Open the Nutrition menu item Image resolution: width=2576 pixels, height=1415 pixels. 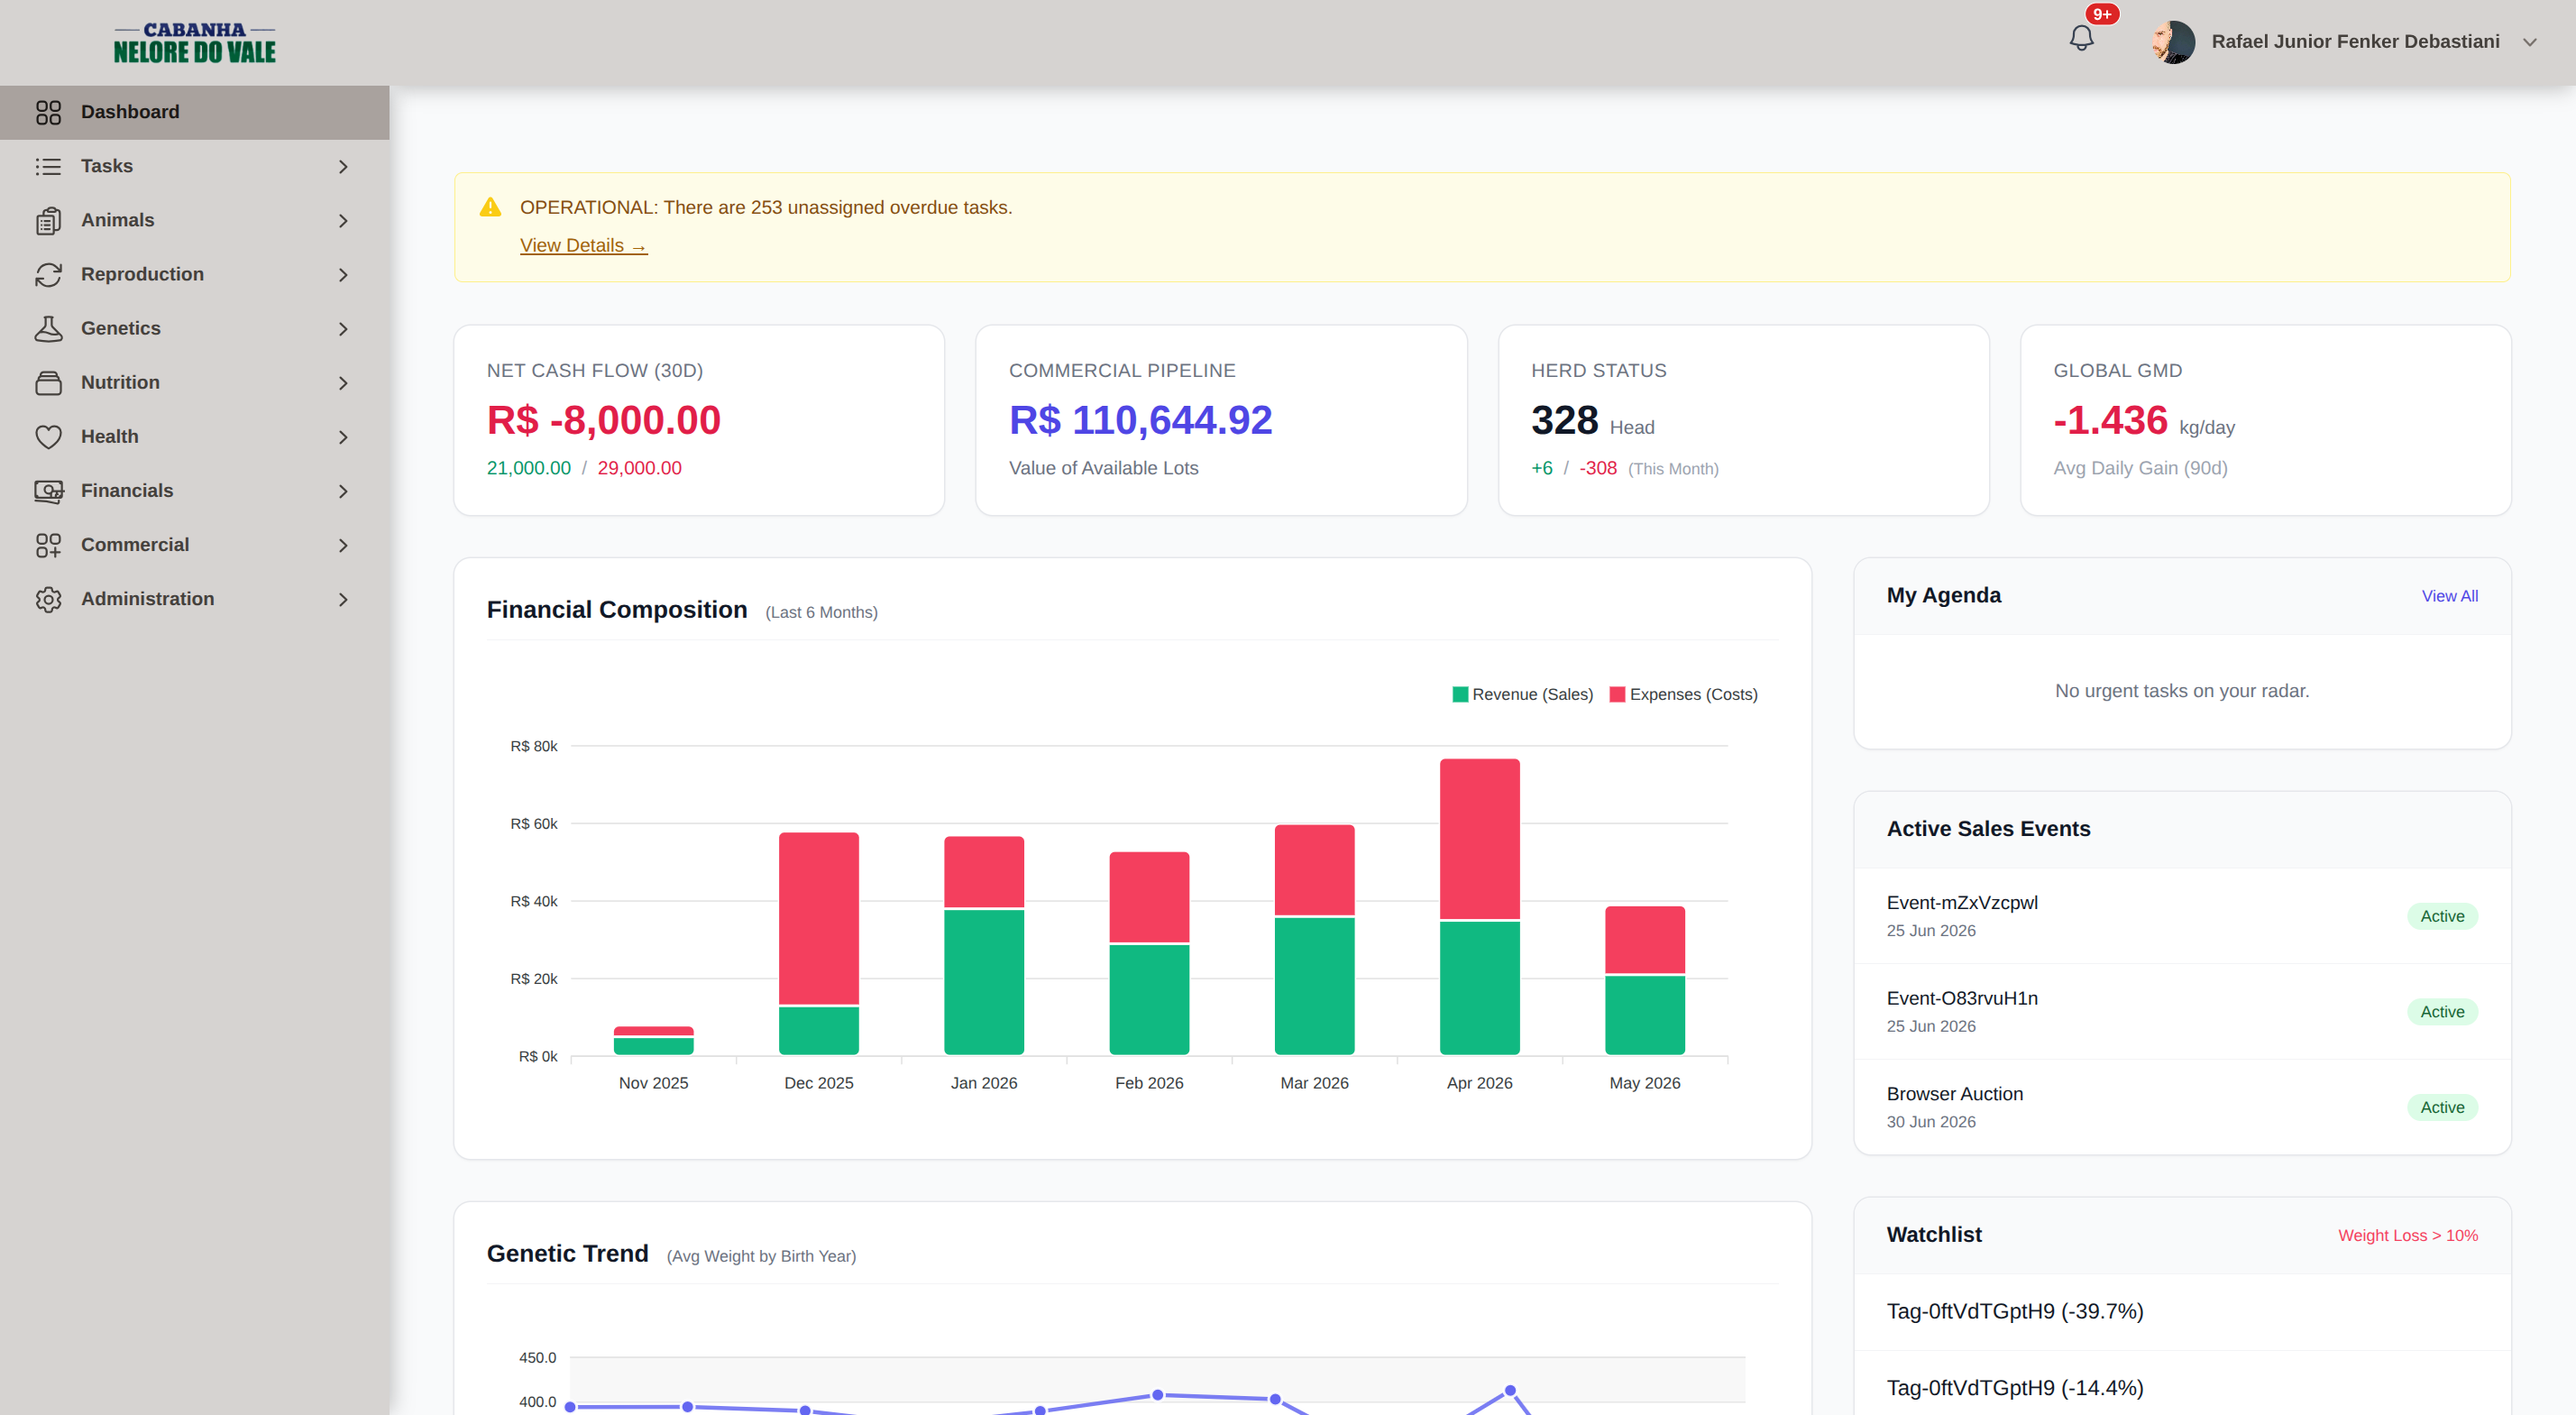tap(195, 382)
